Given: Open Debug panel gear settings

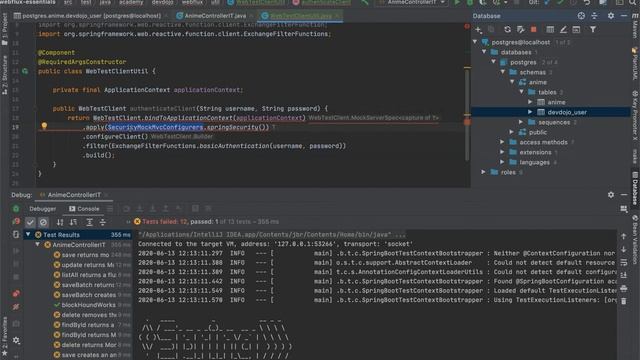Looking at the screenshot, I should [611, 195].
